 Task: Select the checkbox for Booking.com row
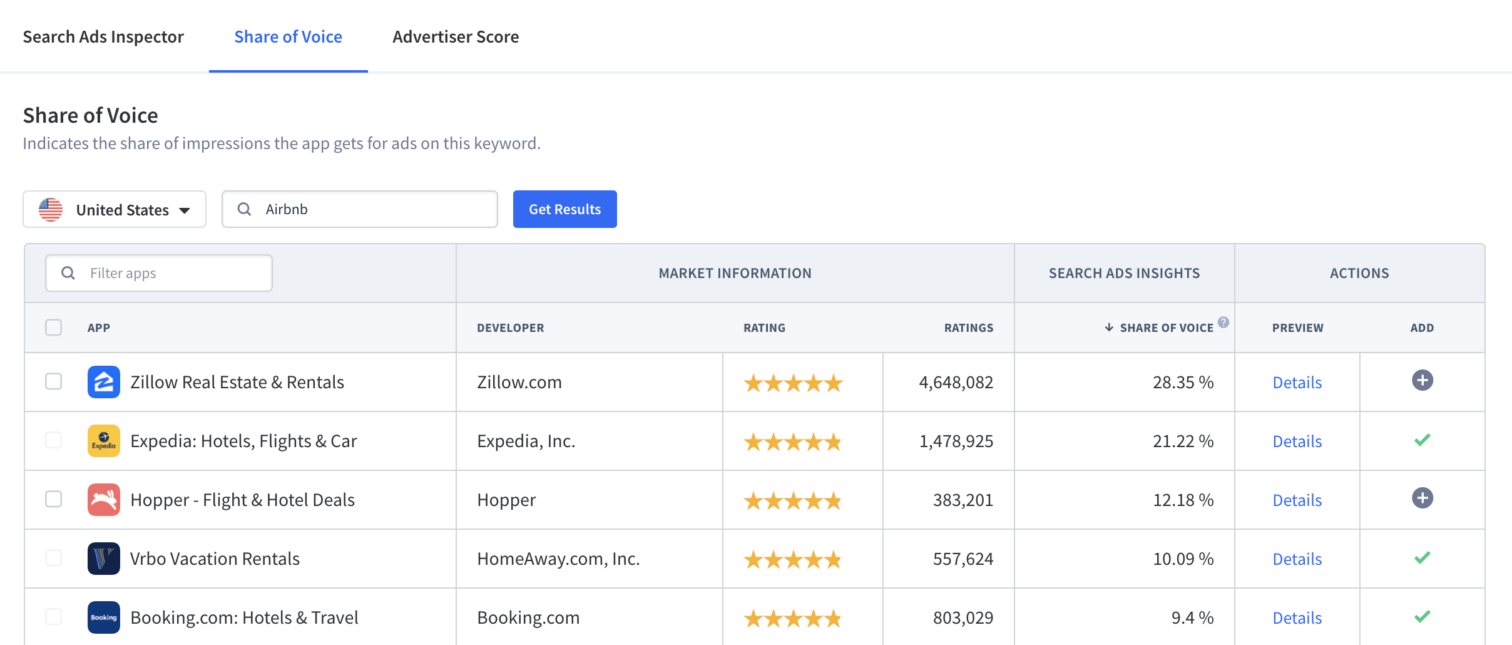click(x=53, y=617)
